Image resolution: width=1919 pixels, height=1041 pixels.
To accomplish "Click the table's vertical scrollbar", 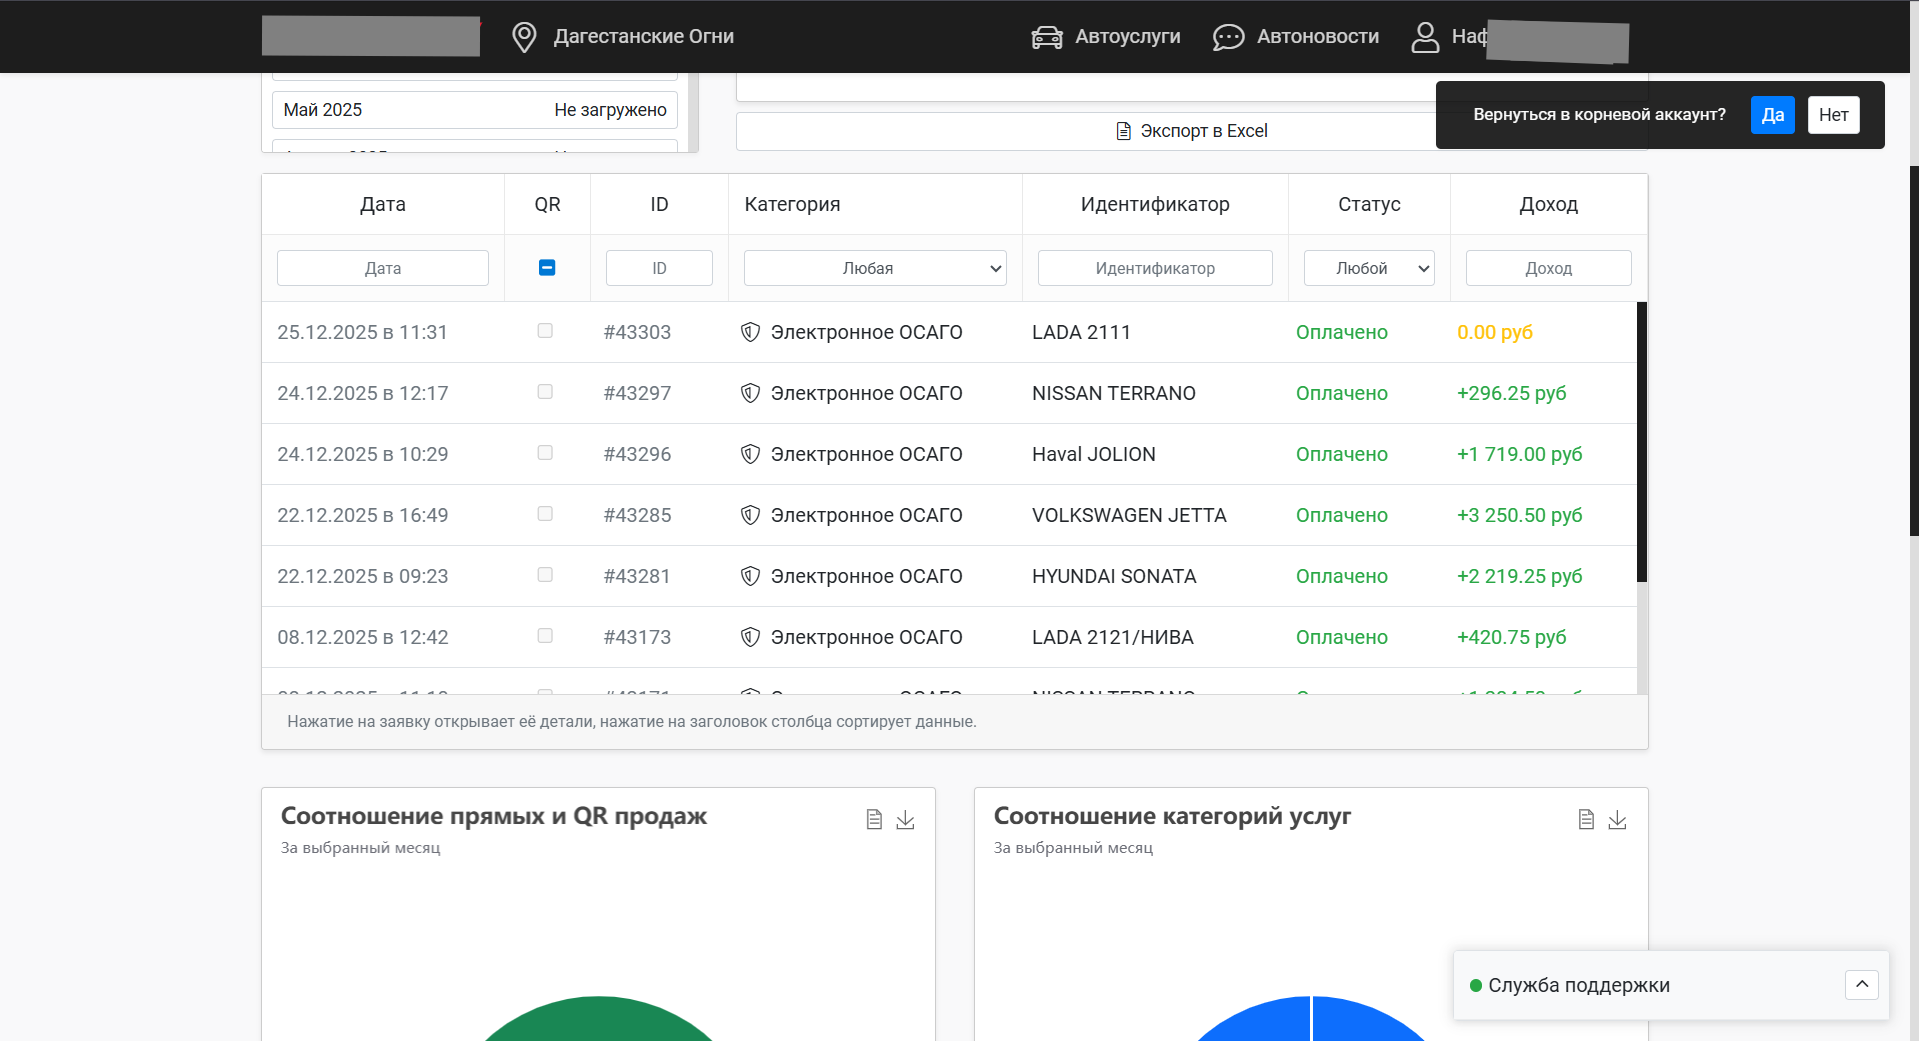I will (1641, 440).
